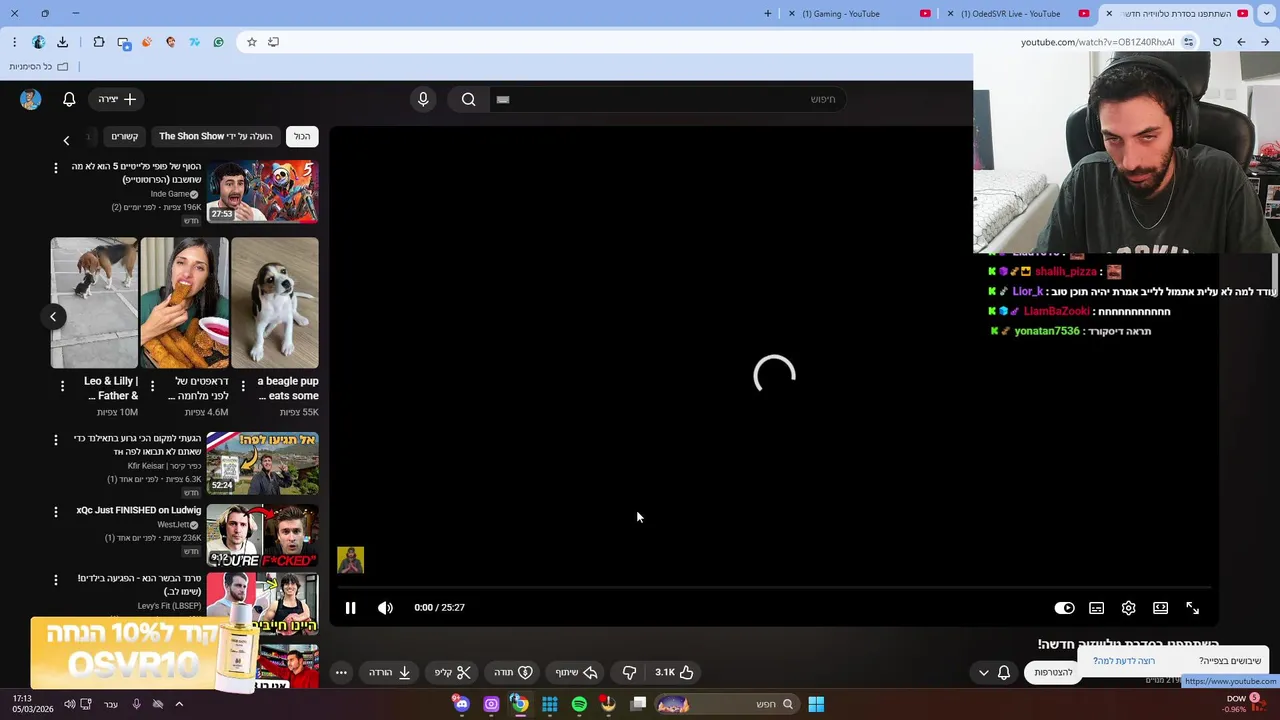Click the YouTube search magnifier button
This screenshot has height=720, width=1280.
[468, 99]
